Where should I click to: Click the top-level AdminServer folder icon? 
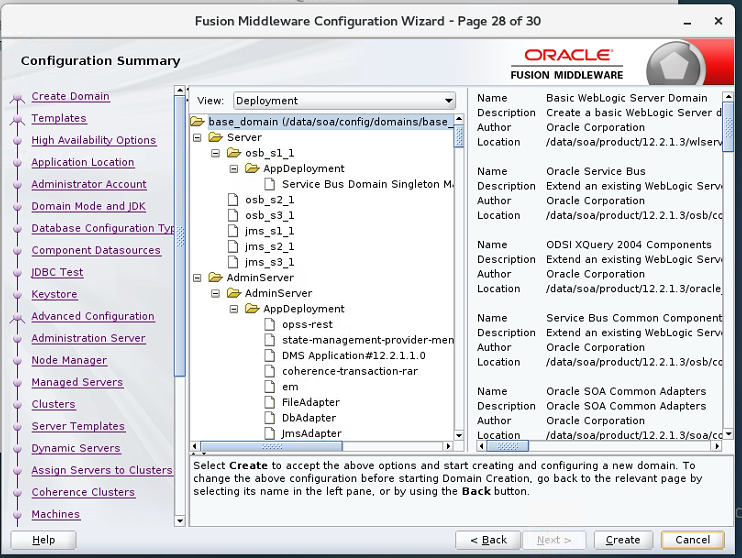pos(215,277)
